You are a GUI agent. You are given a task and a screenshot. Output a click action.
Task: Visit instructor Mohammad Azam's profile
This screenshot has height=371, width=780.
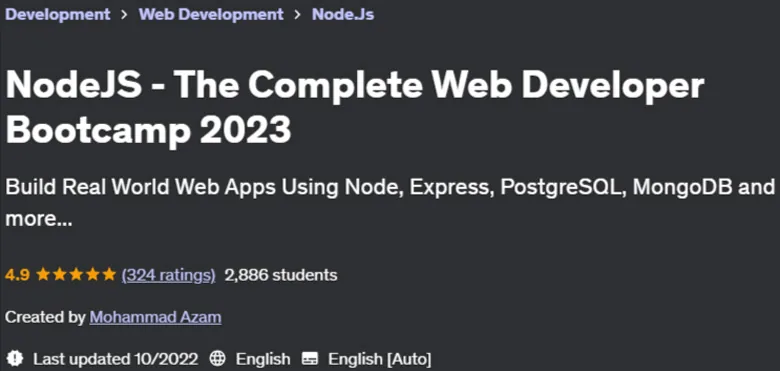(156, 317)
